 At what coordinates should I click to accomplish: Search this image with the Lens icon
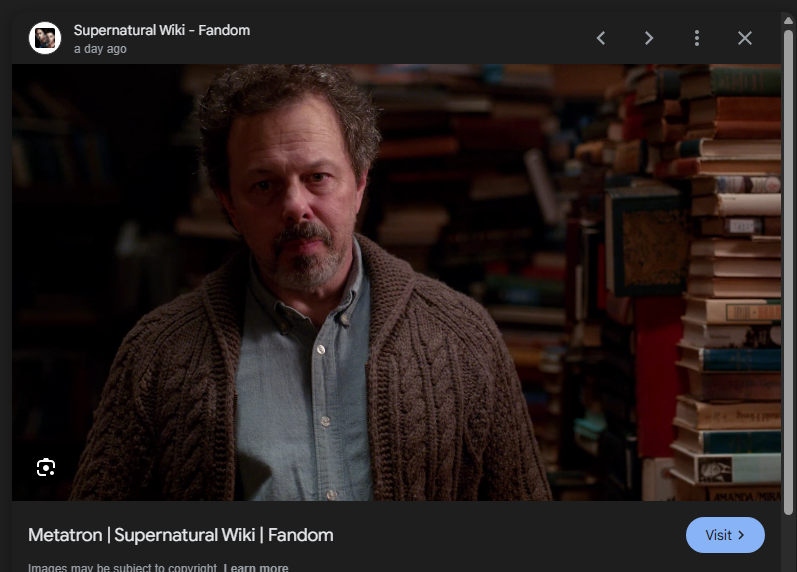[46, 467]
